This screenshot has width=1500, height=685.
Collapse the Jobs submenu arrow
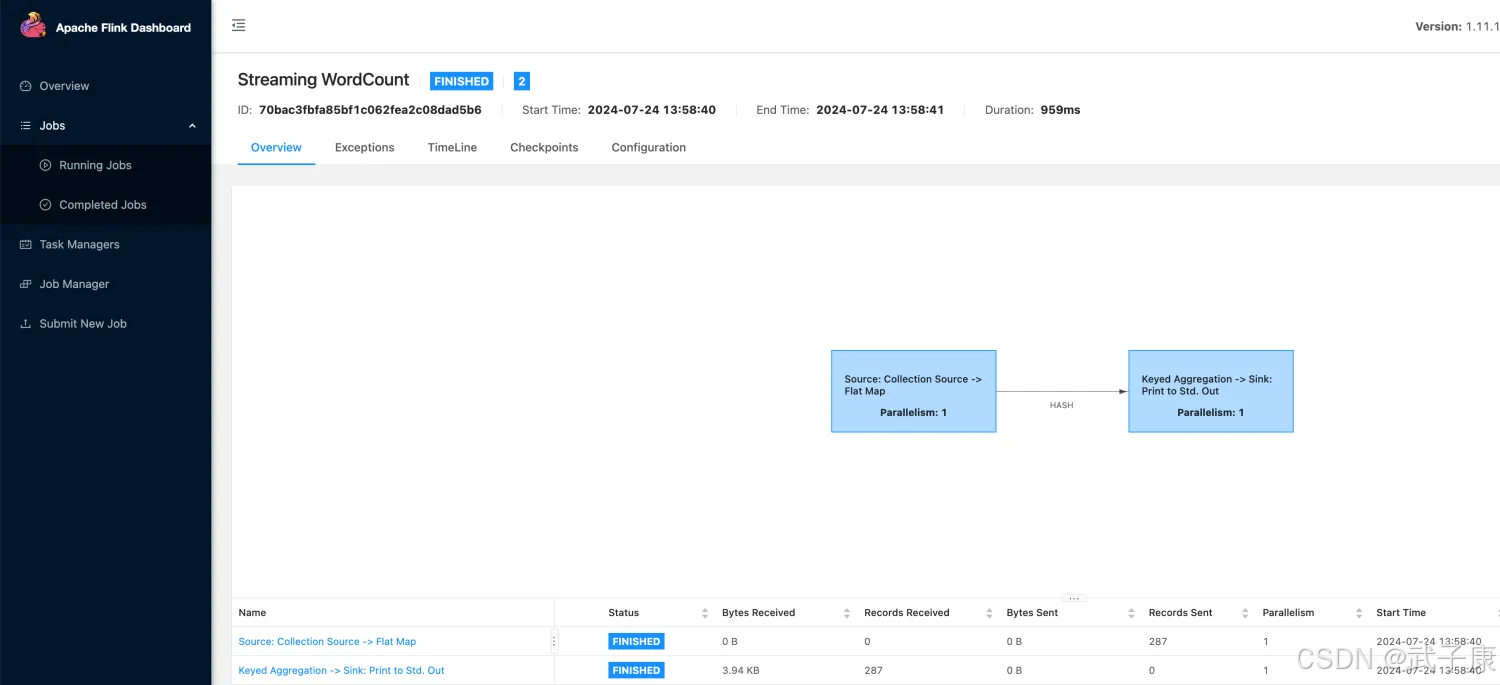click(192, 126)
